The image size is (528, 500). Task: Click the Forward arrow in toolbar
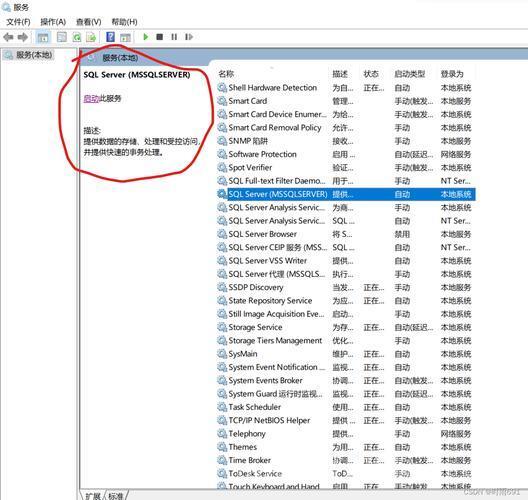pyautogui.click(x=23, y=37)
